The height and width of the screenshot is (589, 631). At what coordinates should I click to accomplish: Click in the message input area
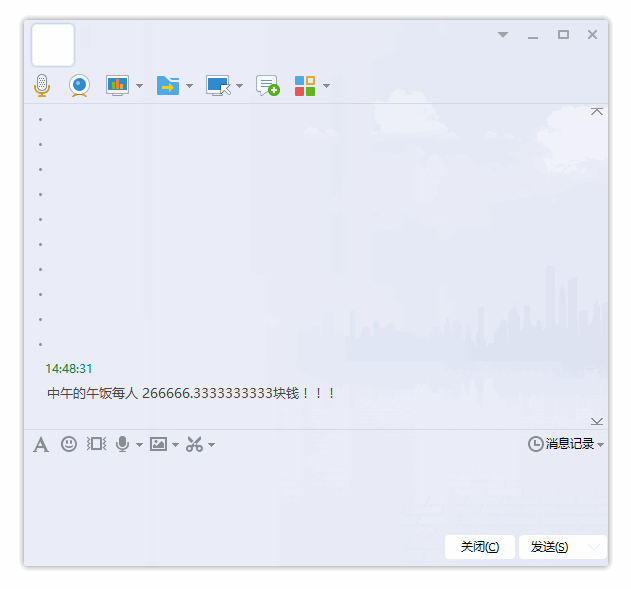316,495
